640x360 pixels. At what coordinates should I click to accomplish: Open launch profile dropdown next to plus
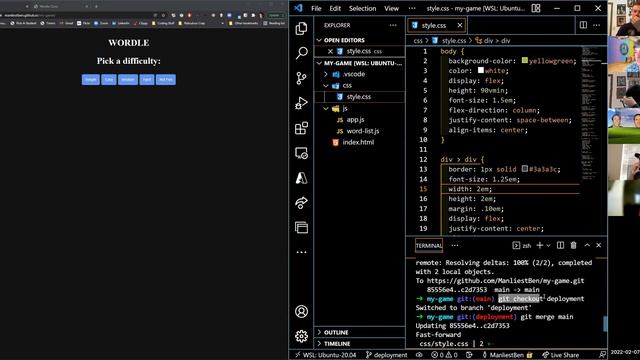[549, 245]
